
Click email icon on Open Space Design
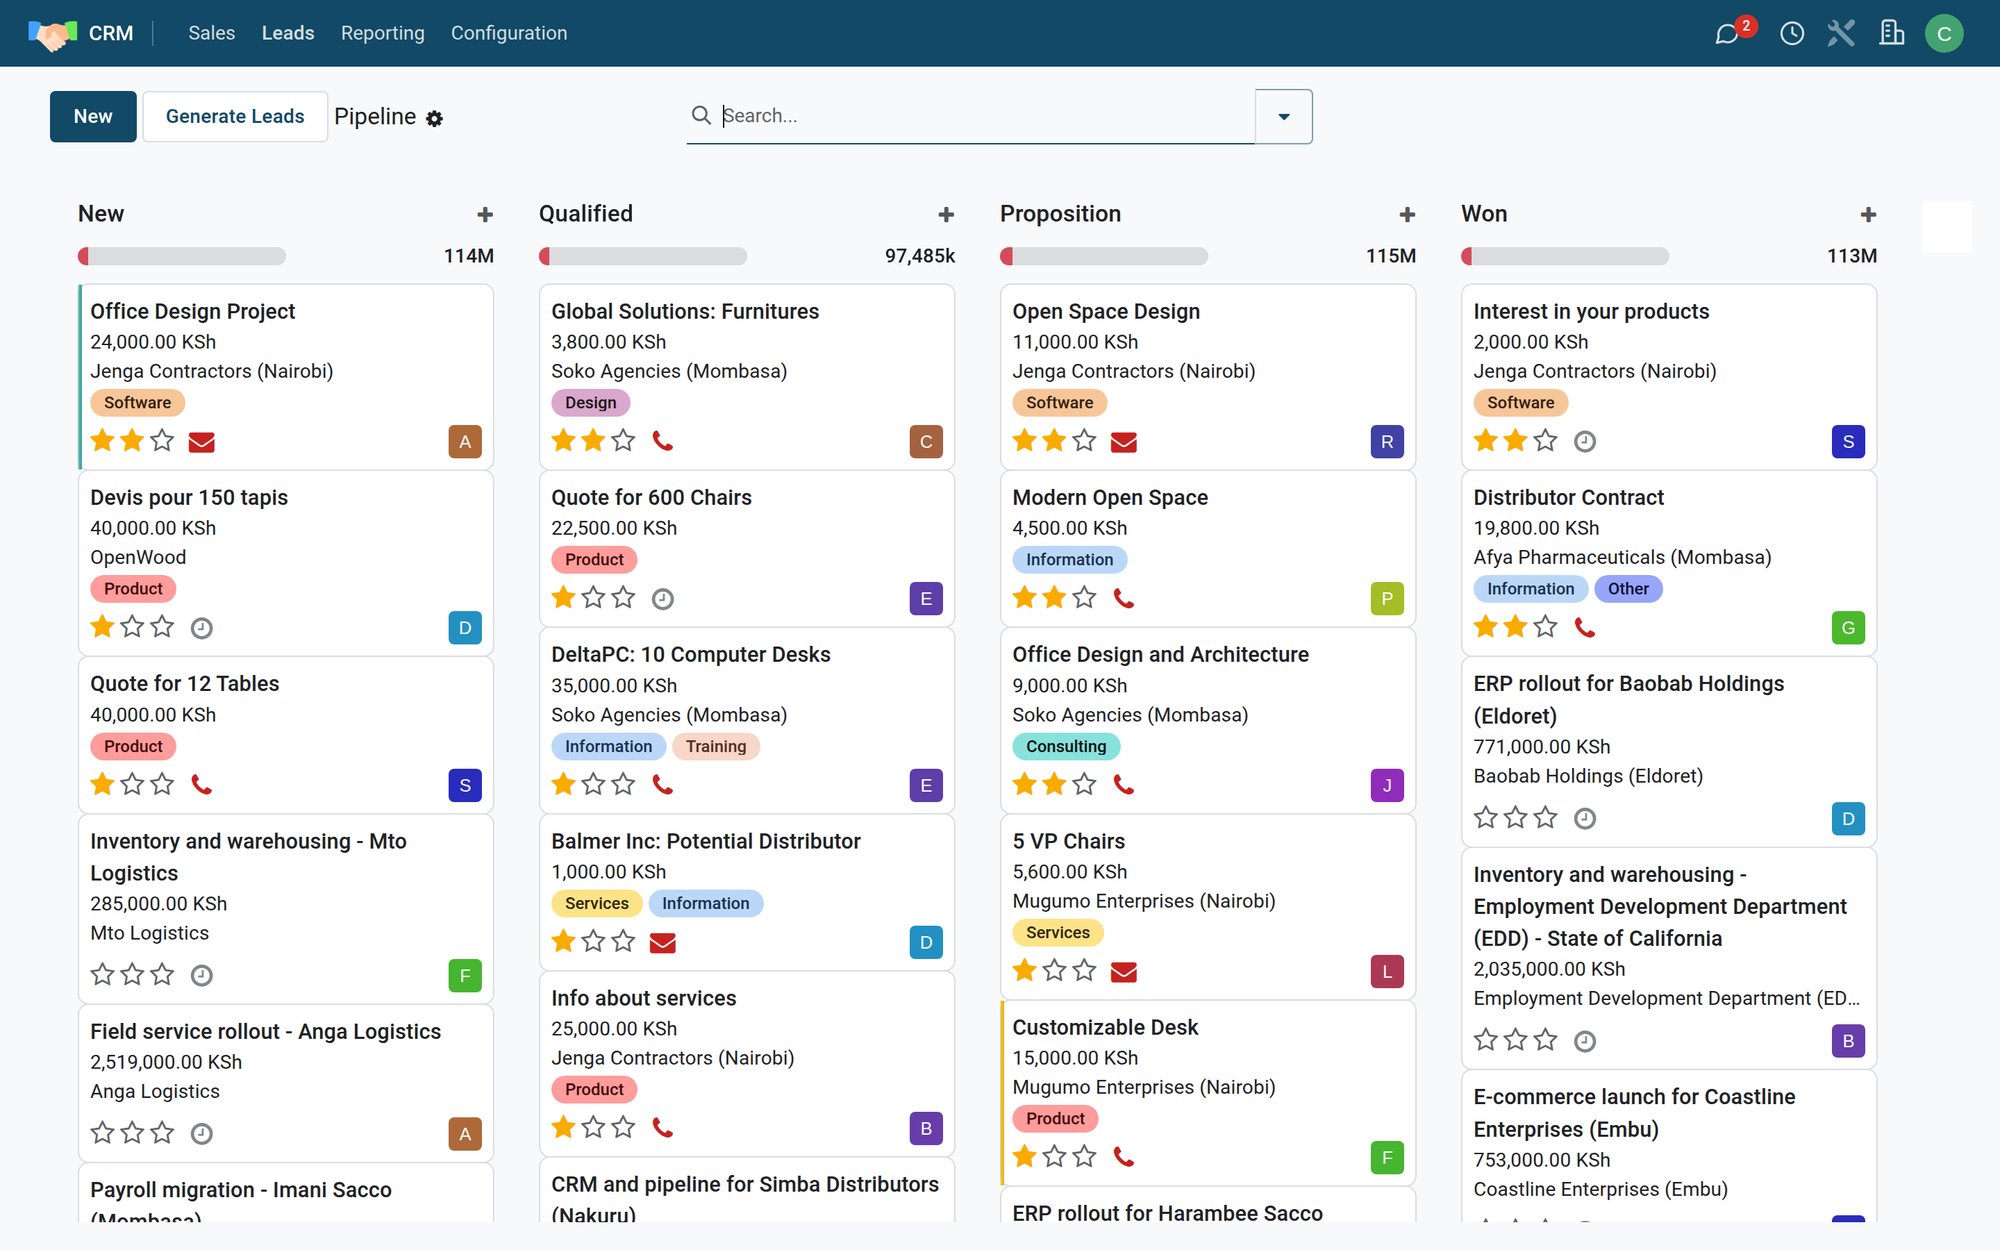(1124, 442)
